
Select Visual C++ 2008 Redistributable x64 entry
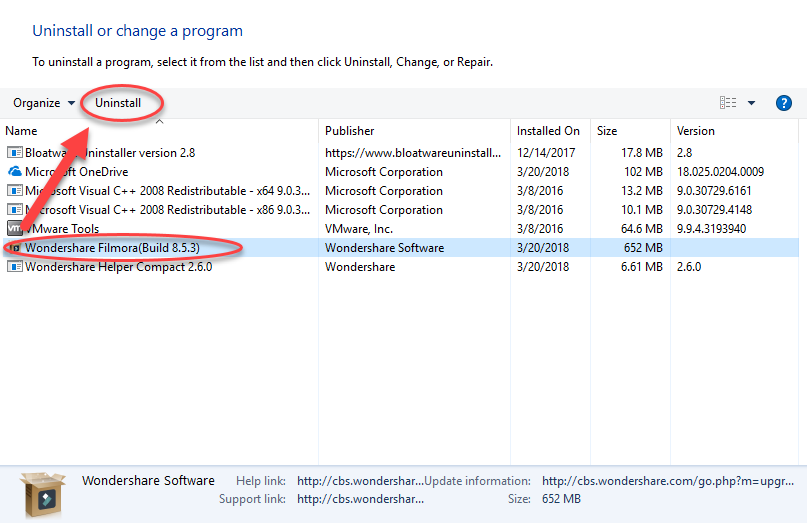click(x=167, y=190)
